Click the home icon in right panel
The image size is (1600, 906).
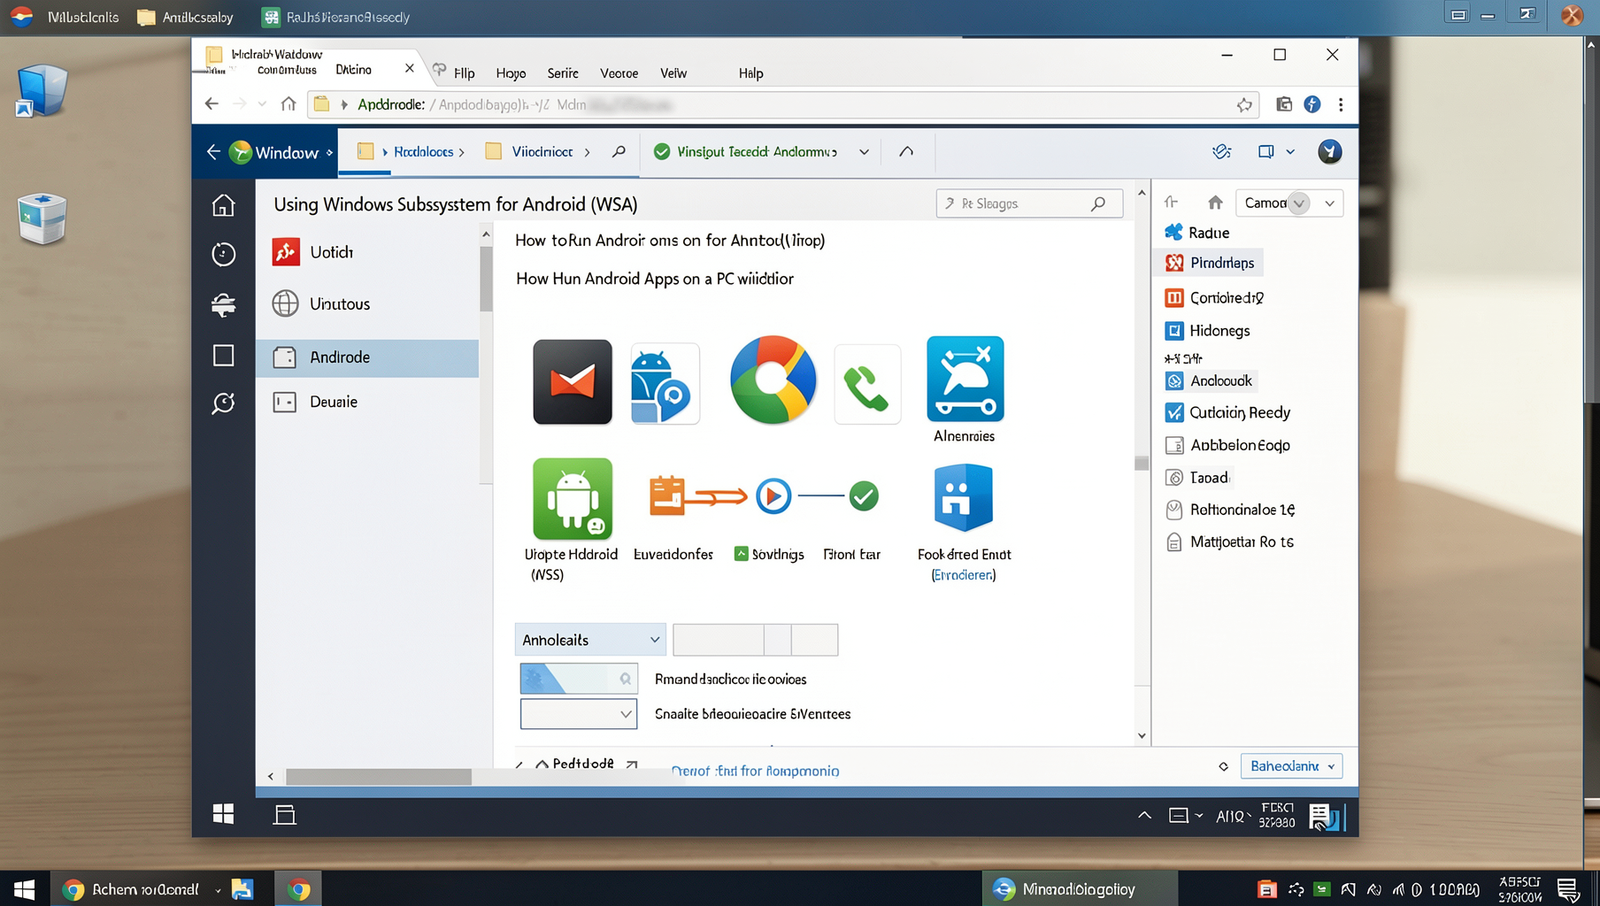(x=1215, y=203)
